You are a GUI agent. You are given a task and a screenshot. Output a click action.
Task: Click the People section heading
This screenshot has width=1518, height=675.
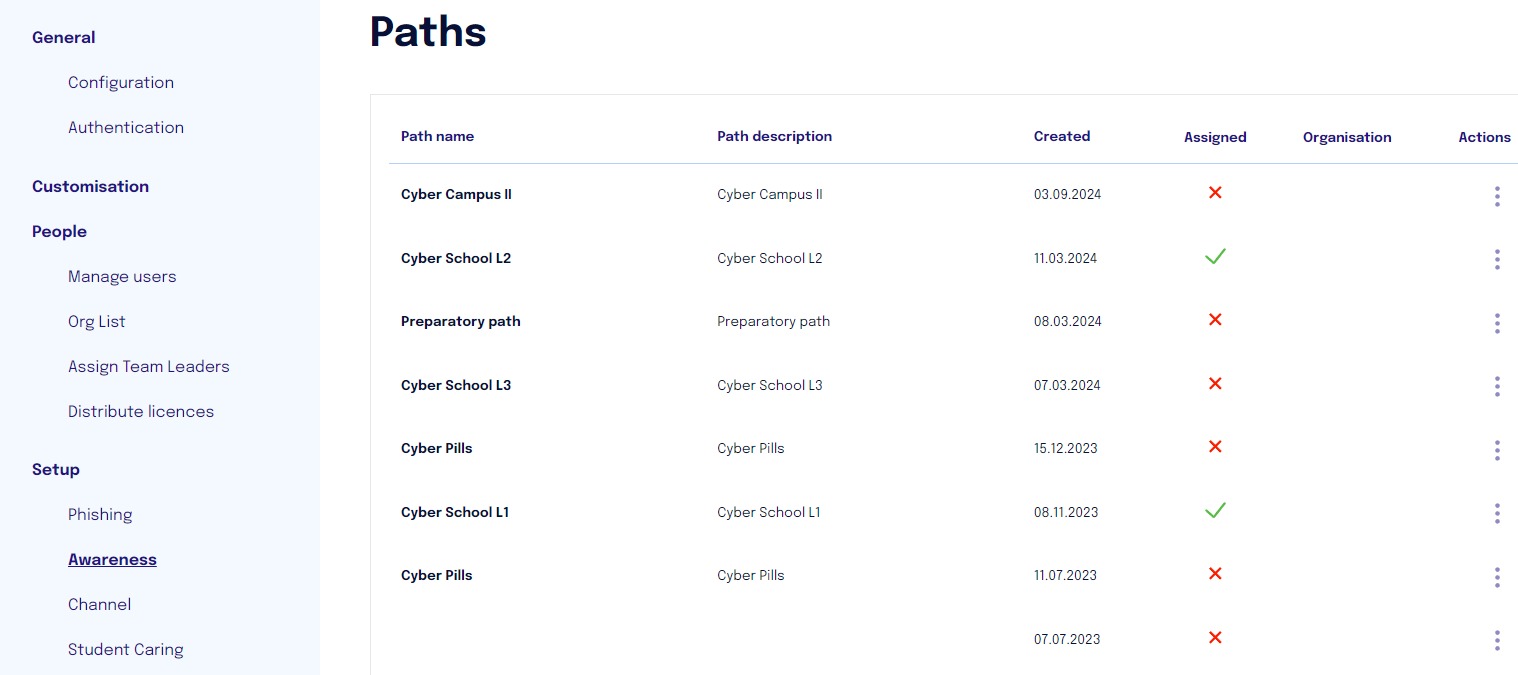[59, 232]
